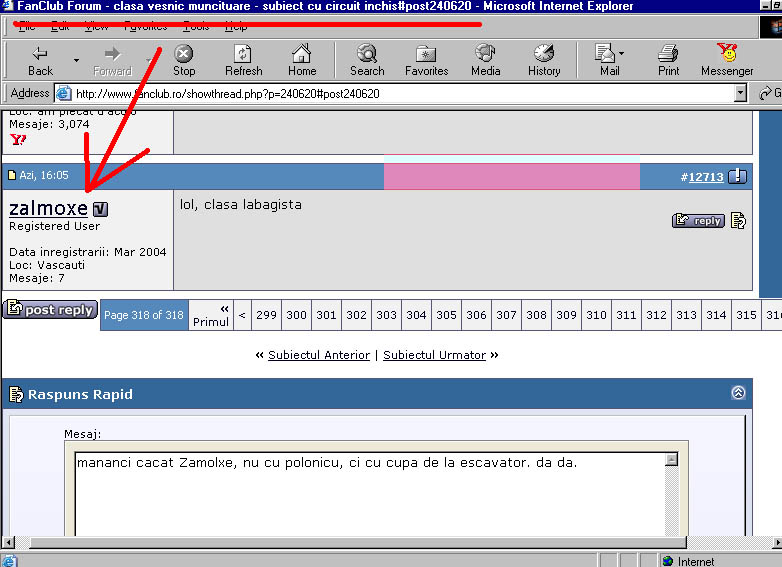Screen dimensions: 782x567
Task: Launch Messenger from toolbar
Action: pos(727,60)
